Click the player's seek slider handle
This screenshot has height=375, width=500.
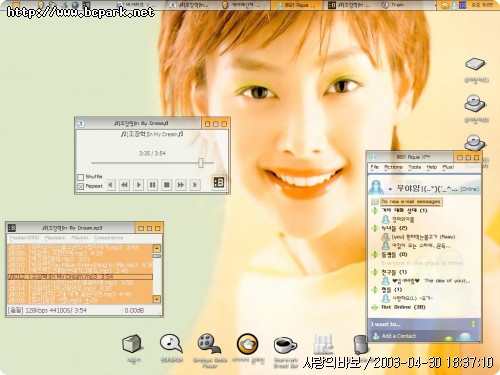[x=201, y=163]
